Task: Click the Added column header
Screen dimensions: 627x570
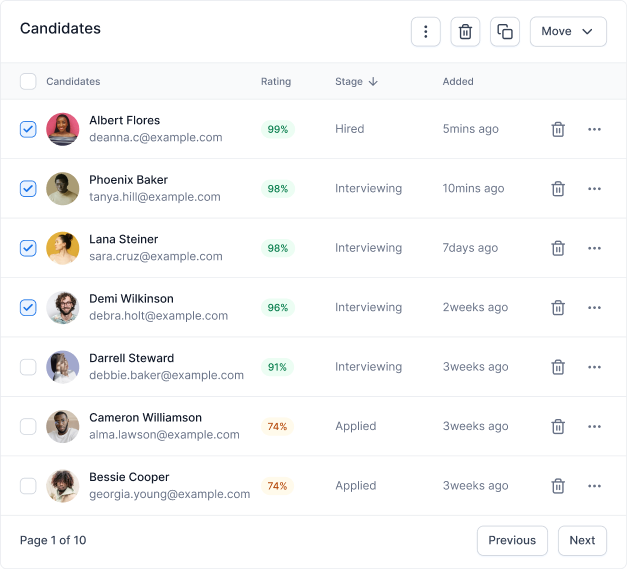Action: coord(458,81)
